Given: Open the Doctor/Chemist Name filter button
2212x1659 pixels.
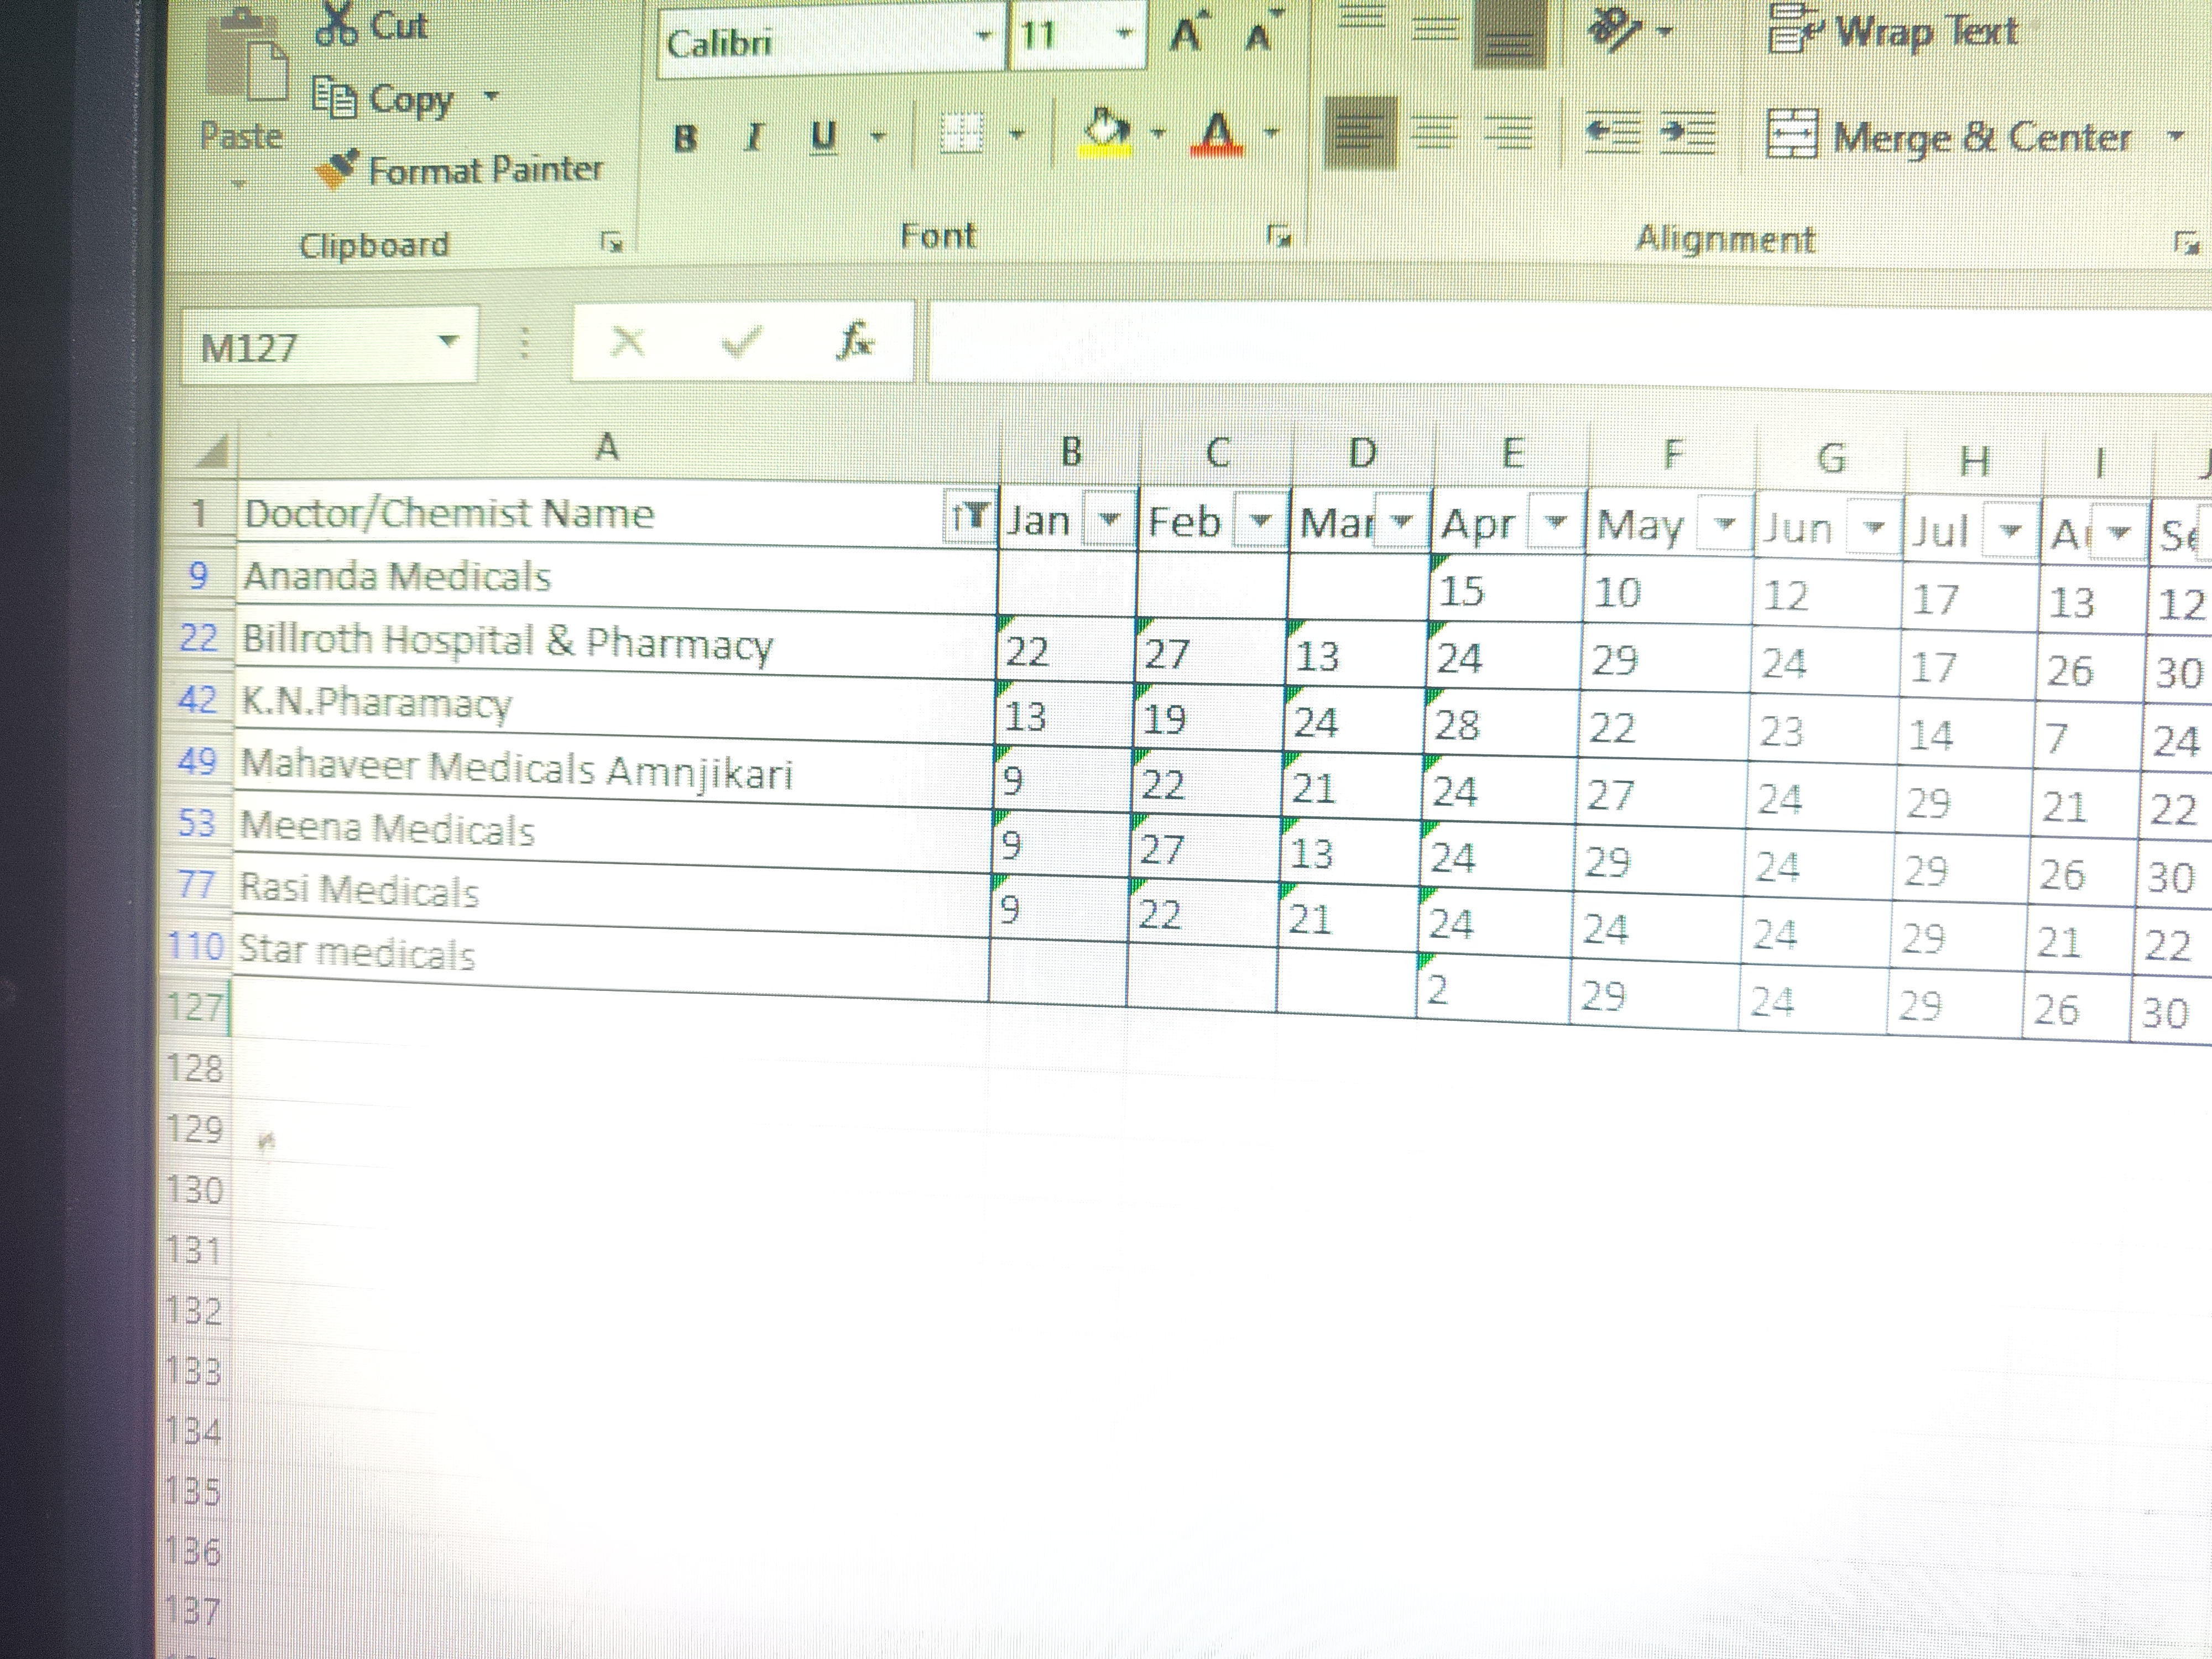Looking at the screenshot, I should click(969, 517).
